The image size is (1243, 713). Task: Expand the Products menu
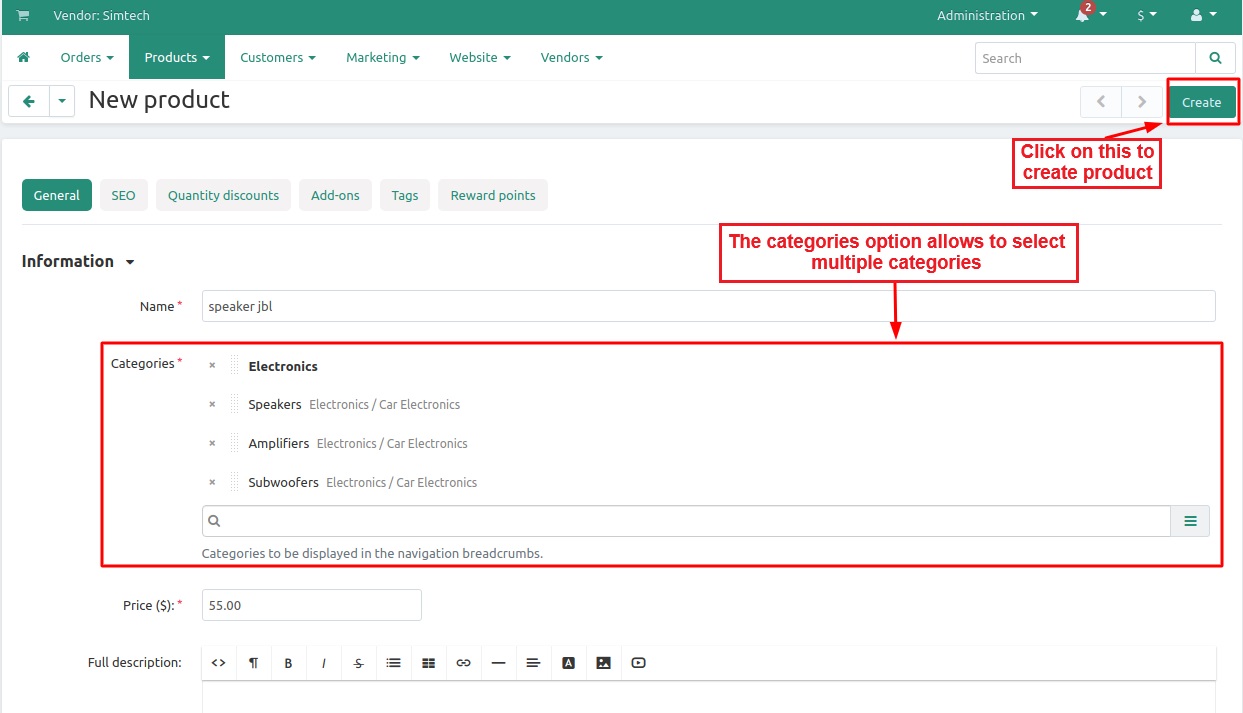[176, 58]
